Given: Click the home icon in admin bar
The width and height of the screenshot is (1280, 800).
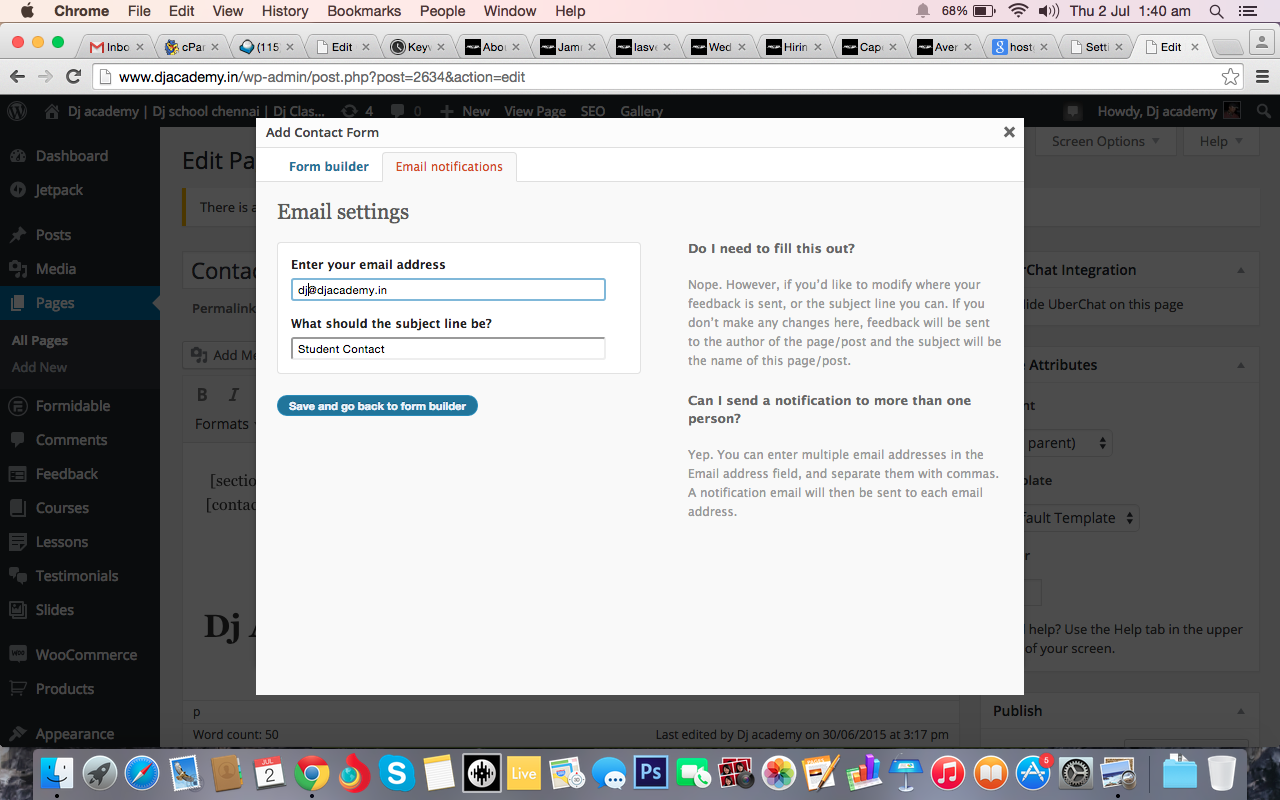Looking at the screenshot, I should pos(52,111).
